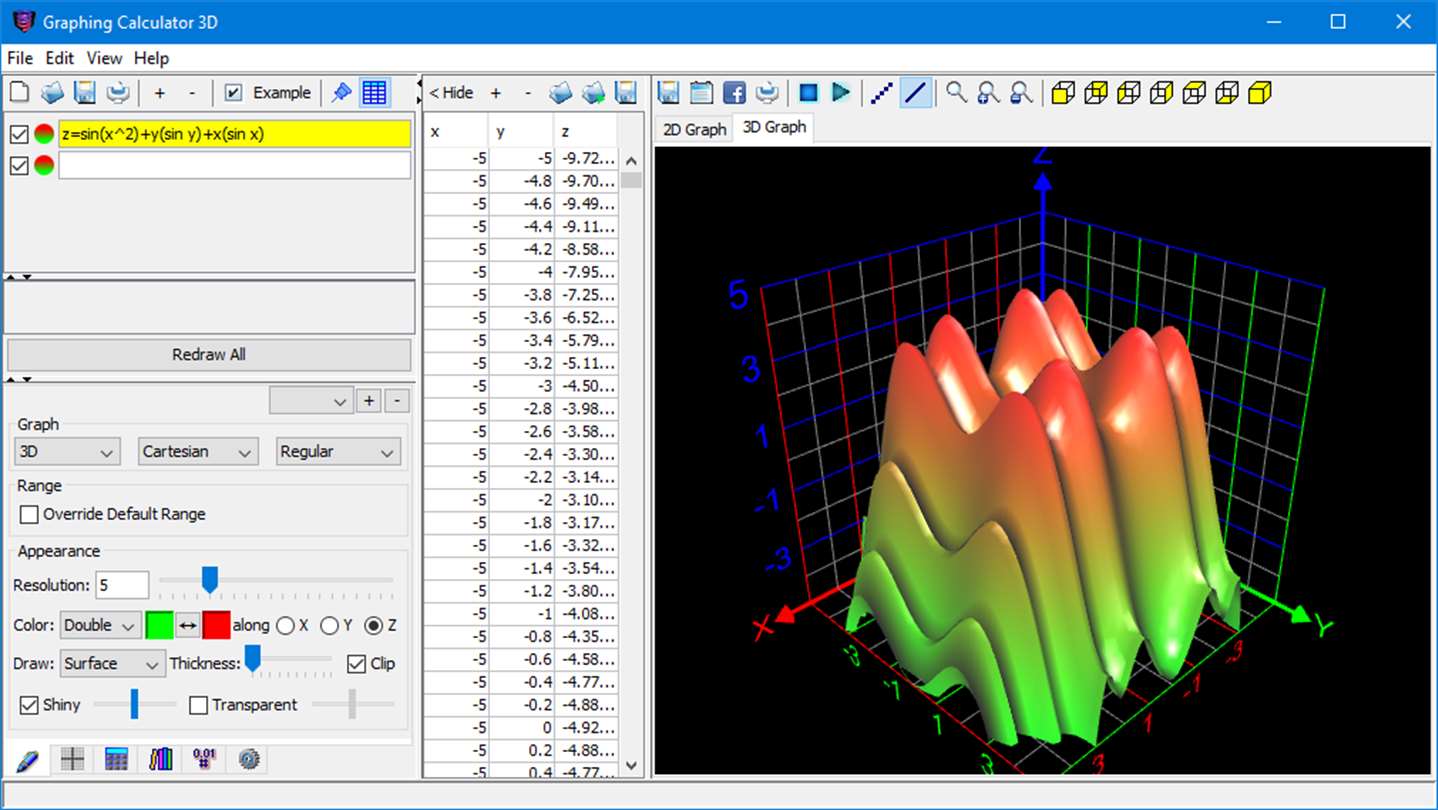Open the View menu
Screen dimensions: 1438x810
(104, 58)
